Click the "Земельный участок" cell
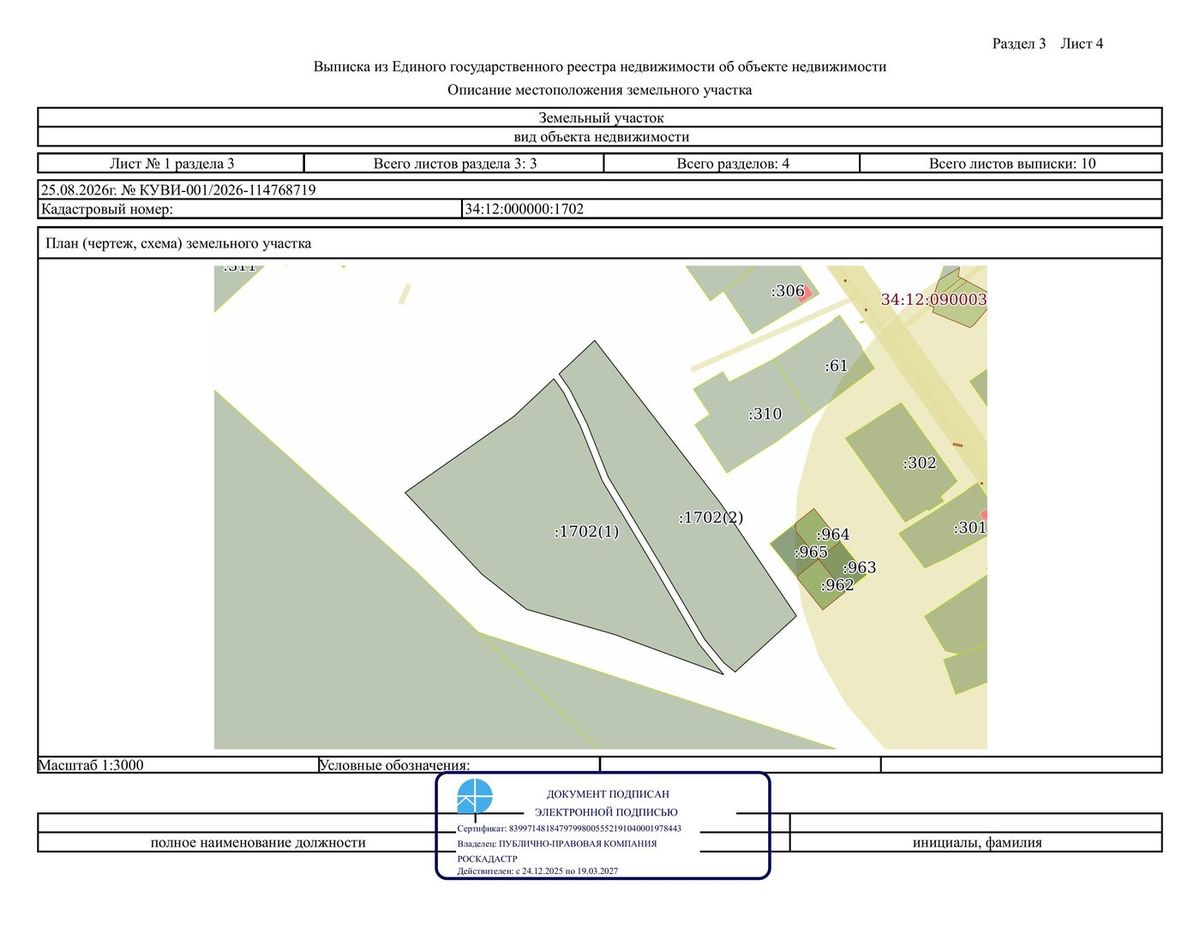Image resolution: width=1200 pixels, height=927 pixels. click(600, 118)
